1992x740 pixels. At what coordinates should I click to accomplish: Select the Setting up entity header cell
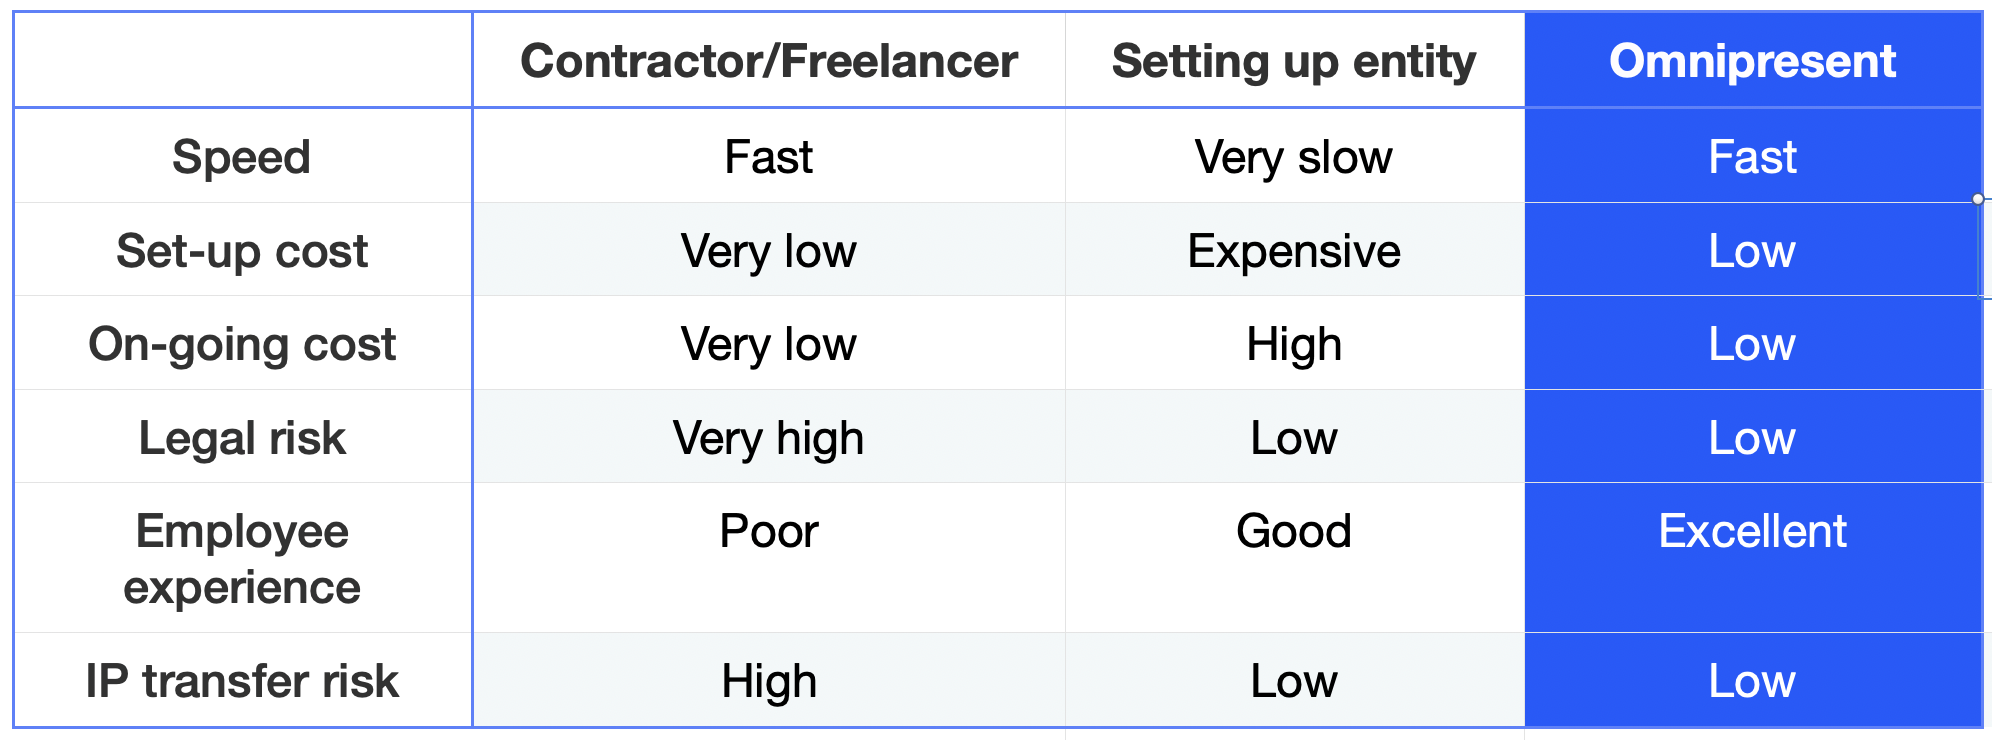tap(1294, 60)
